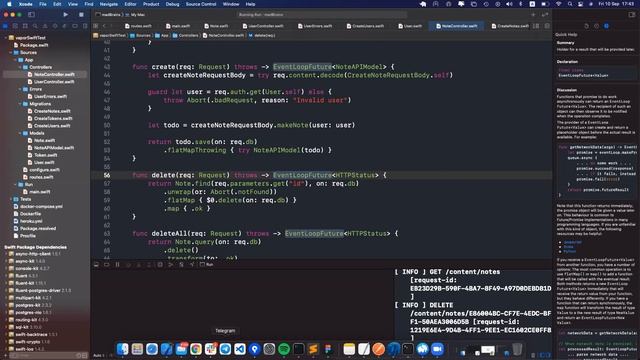Open the Debug menu
640x360 pixels.
(172, 4)
